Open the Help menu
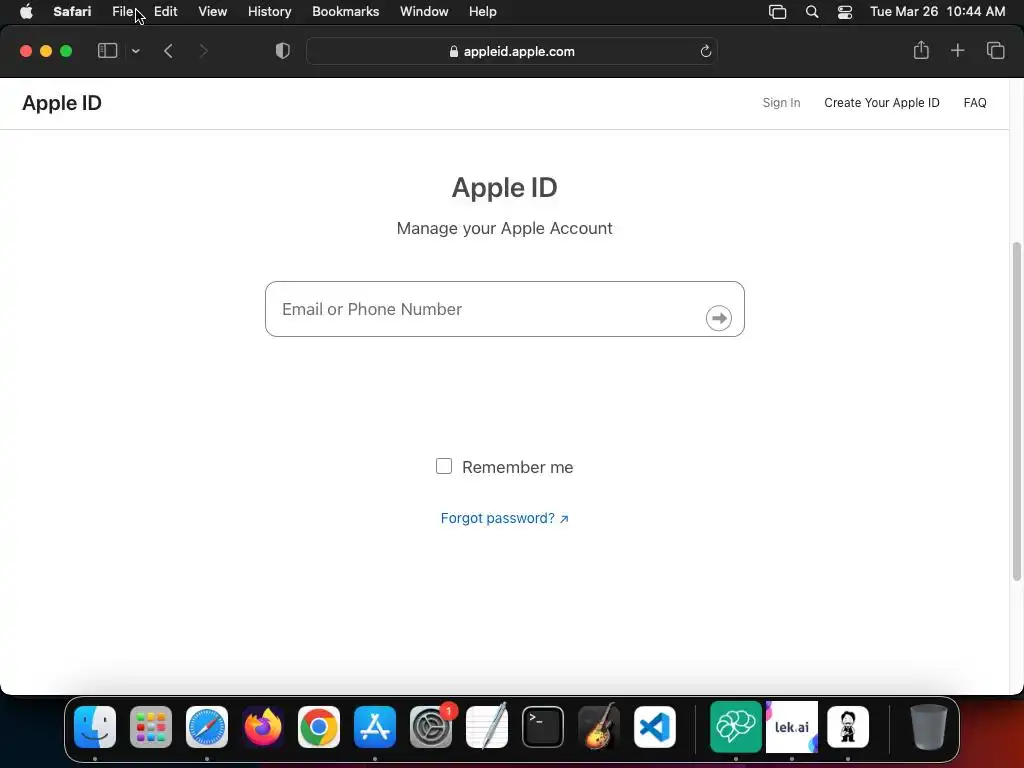1024x768 pixels. 483,12
